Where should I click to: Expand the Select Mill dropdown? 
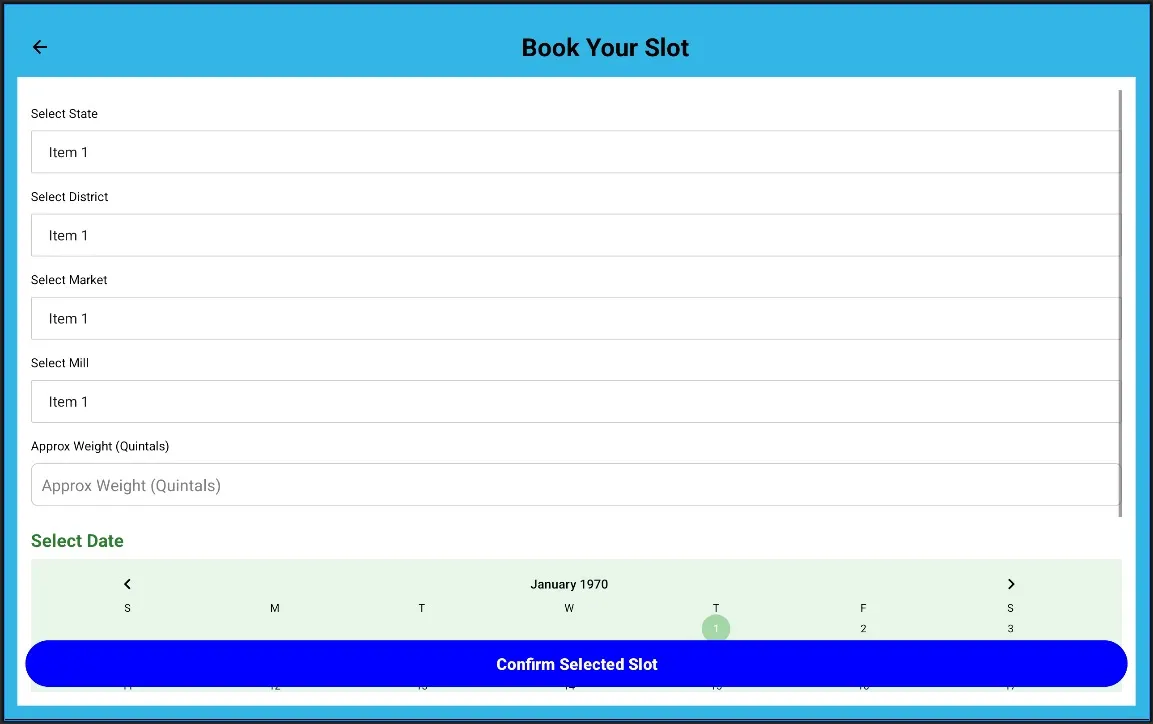[575, 401]
